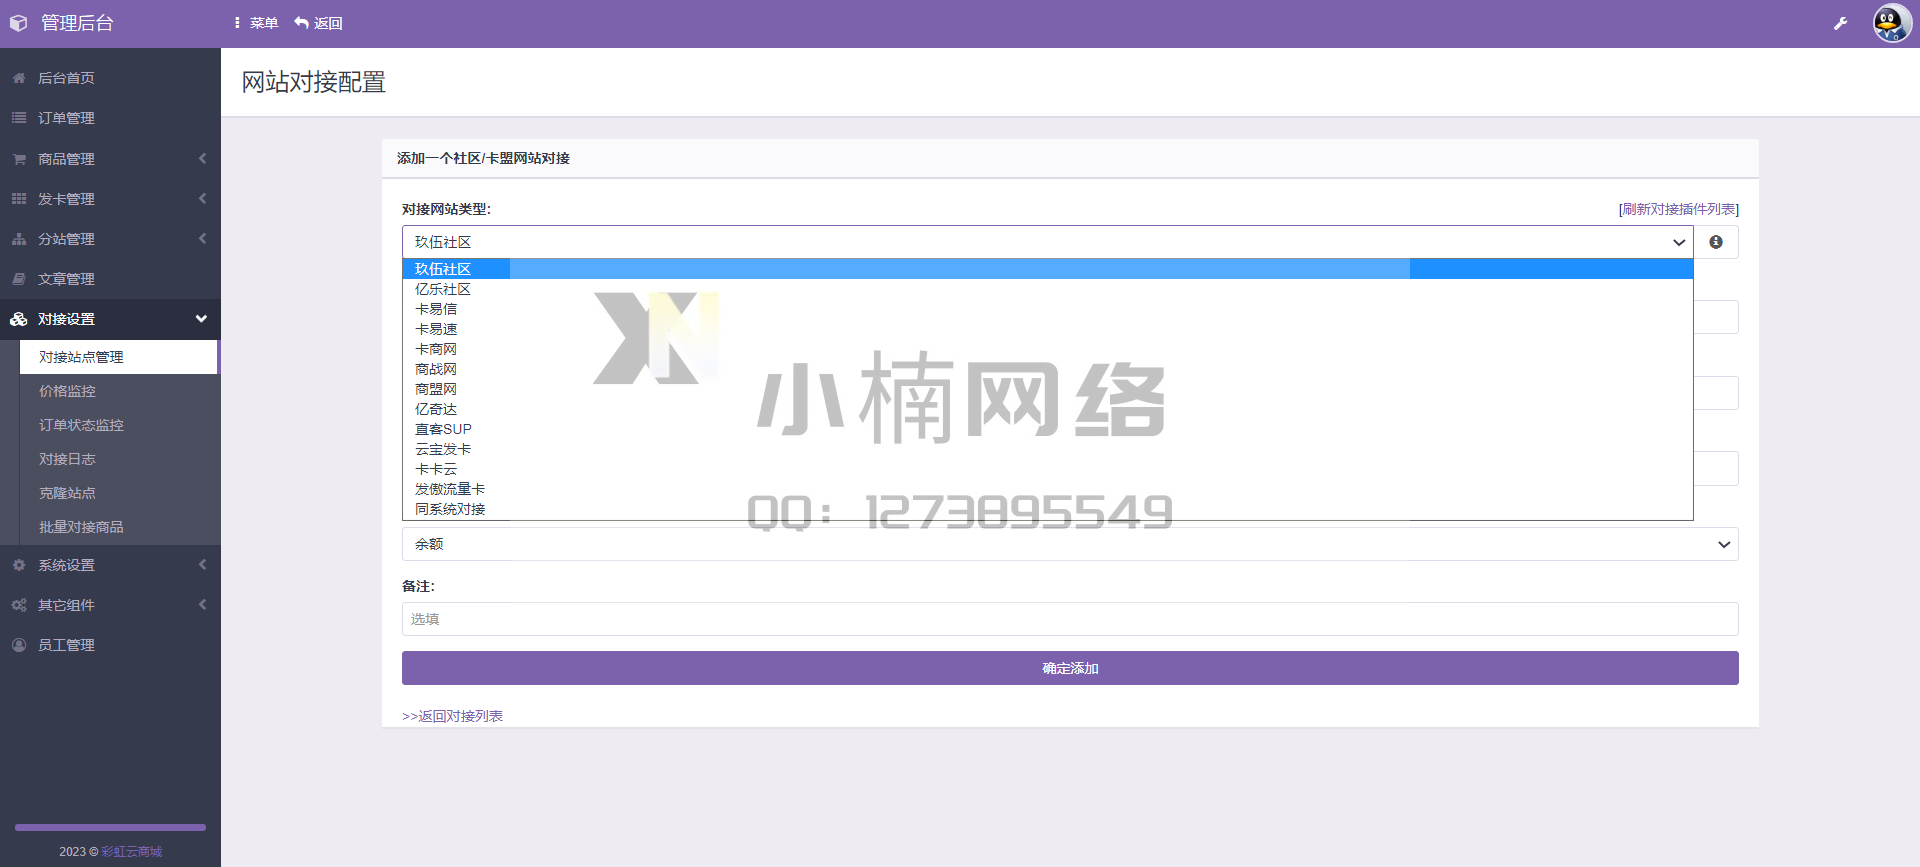The height and width of the screenshot is (867, 1920).
Task: Open 员工管理 in the sidebar
Action: pyautogui.click(x=110, y=645)
